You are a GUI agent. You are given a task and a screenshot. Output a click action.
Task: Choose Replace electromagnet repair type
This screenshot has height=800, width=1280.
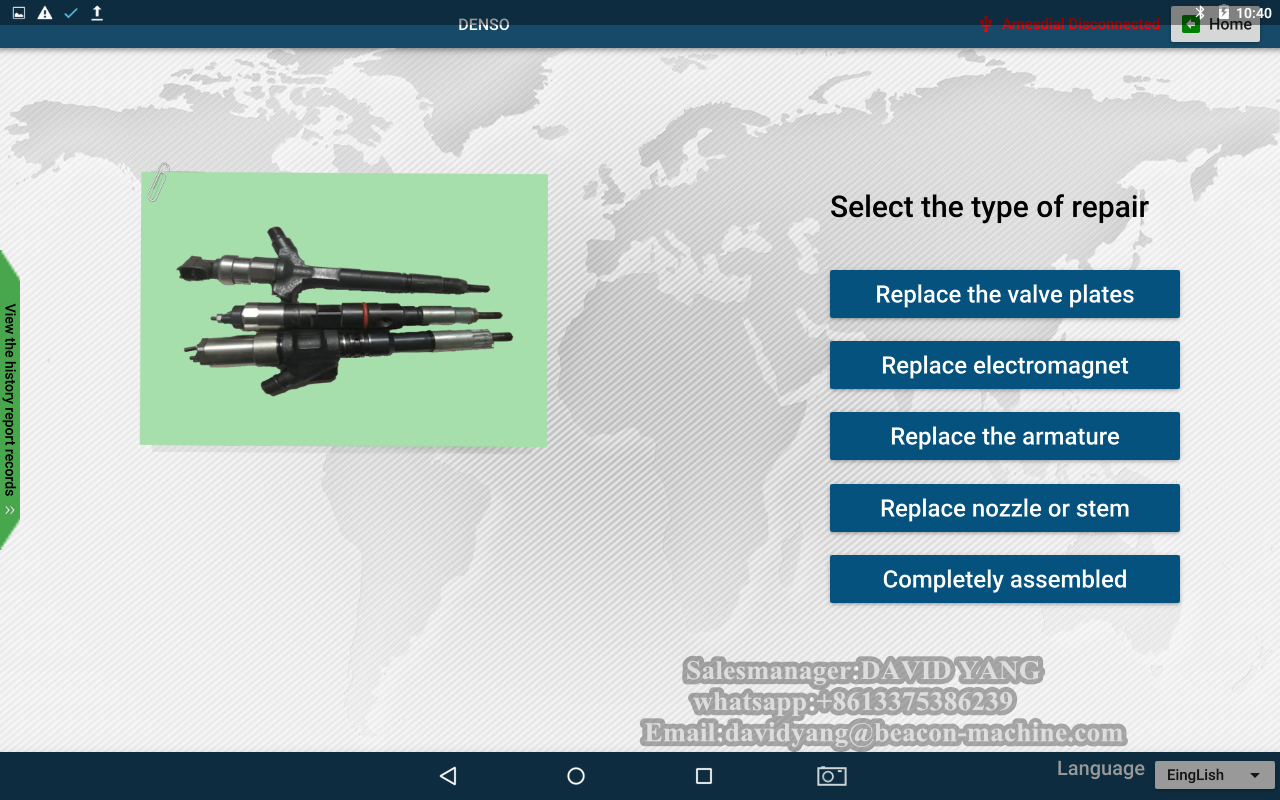pos(1004,366)
